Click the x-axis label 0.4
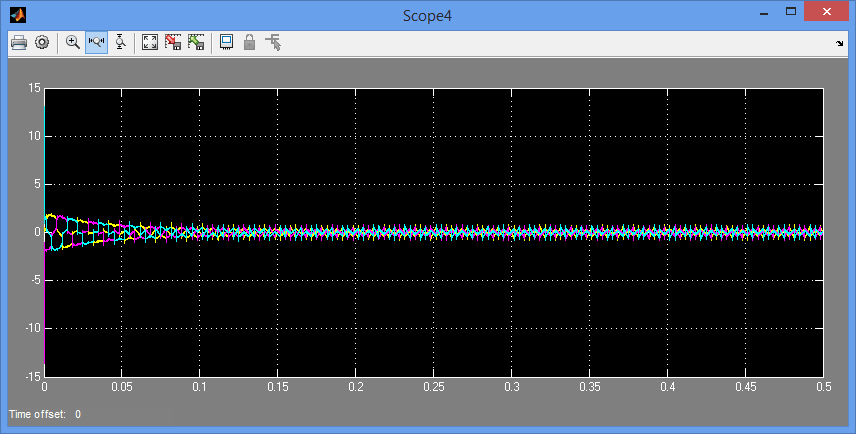856x434 pixels. [668, 387]
